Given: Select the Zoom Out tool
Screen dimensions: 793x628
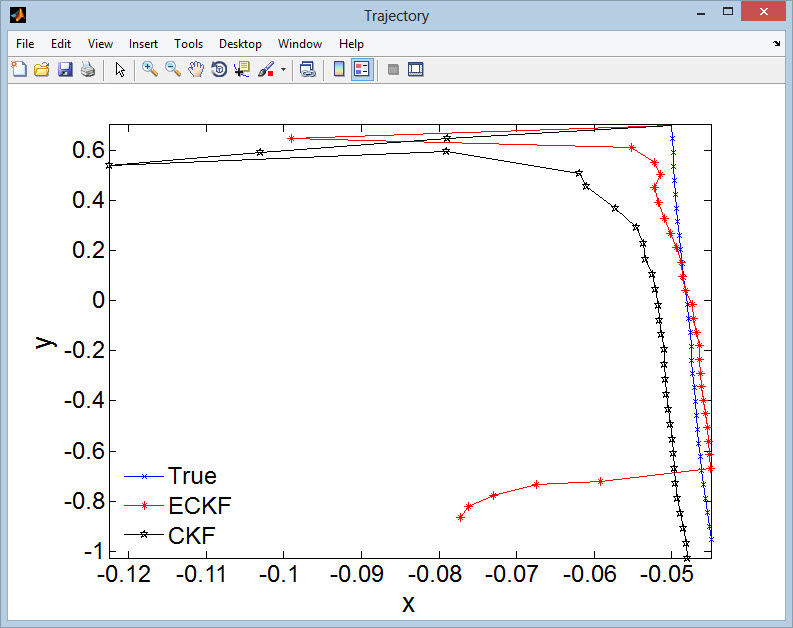Looking at the screenshot, I should 172,69.
